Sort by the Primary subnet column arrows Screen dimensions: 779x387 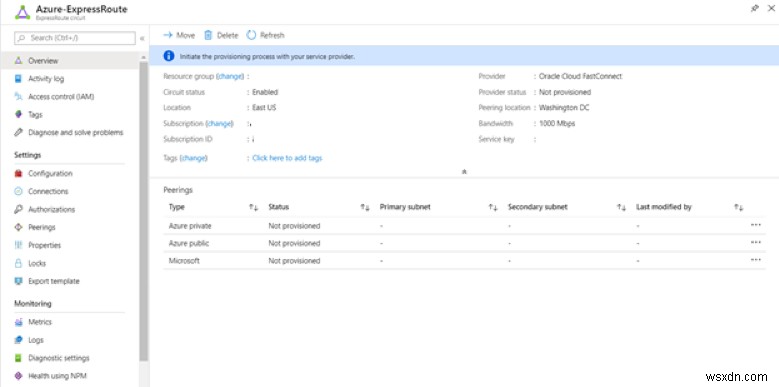(x=493, y=207)
